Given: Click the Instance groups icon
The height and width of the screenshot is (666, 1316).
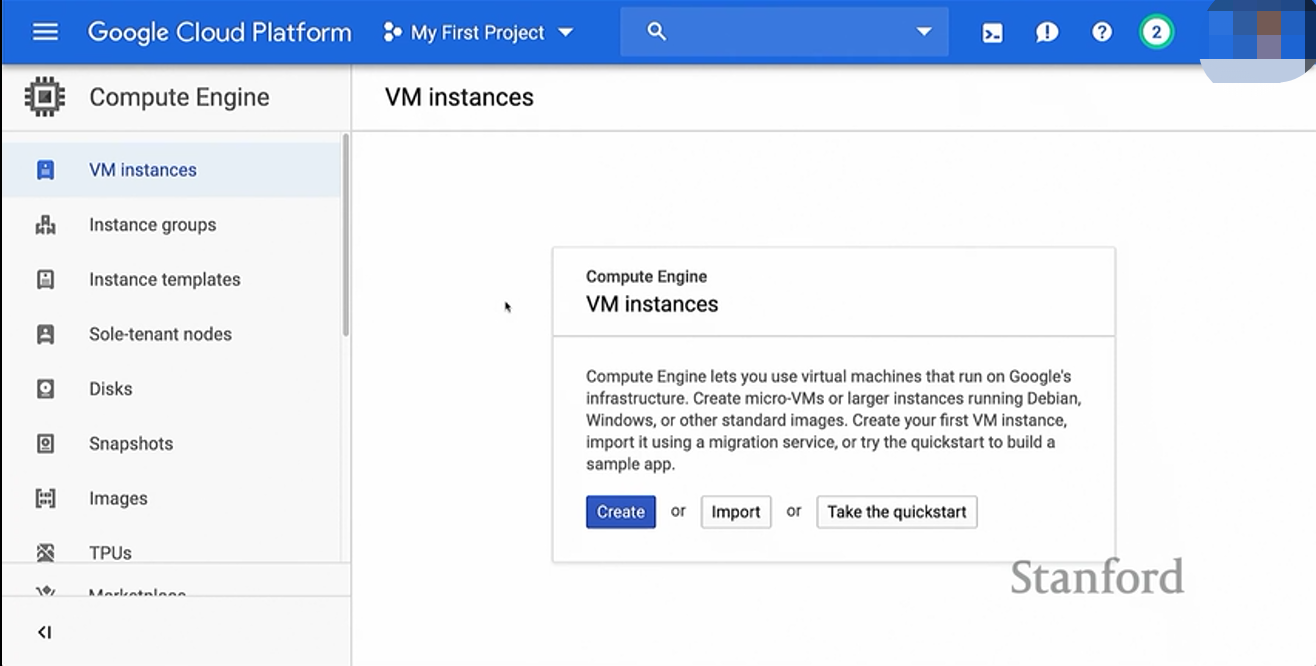Looking at the screenshot, I should (45, 225).
